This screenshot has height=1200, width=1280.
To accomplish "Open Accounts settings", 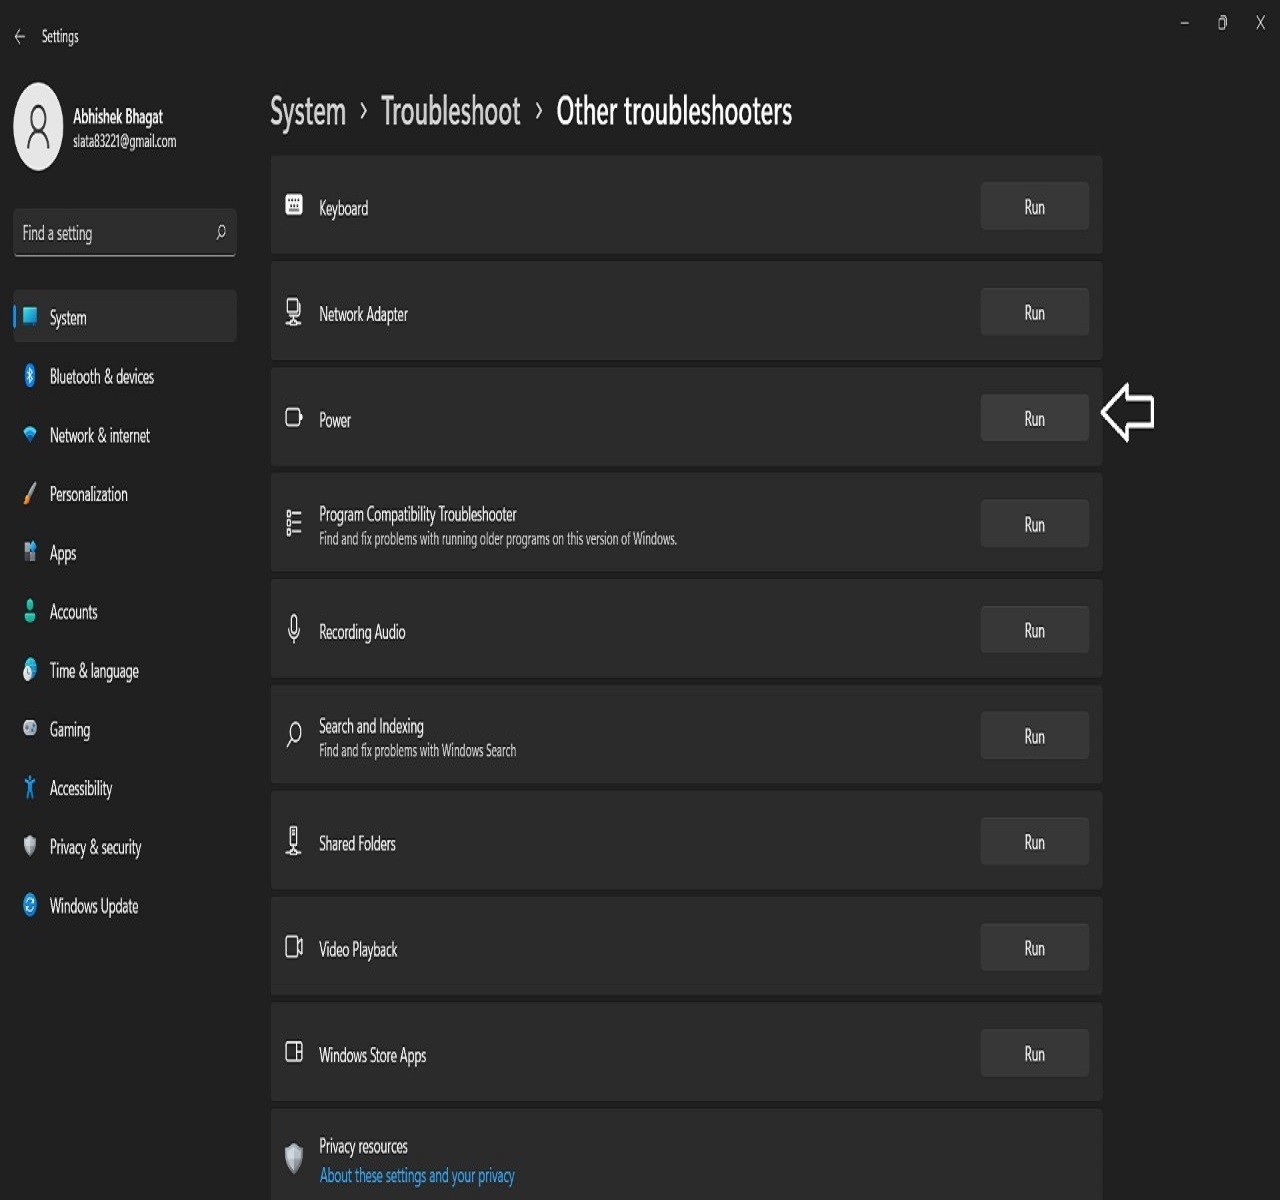I will [x=125, y=612].
